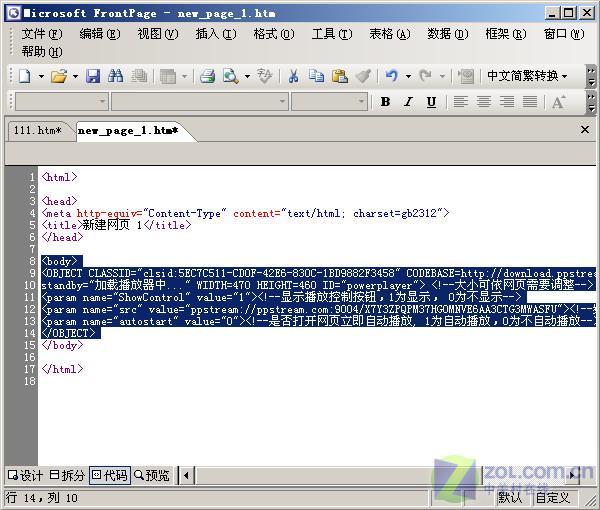Open the Font name combo box
Viewport: 600px width, 510px height.
199,101
